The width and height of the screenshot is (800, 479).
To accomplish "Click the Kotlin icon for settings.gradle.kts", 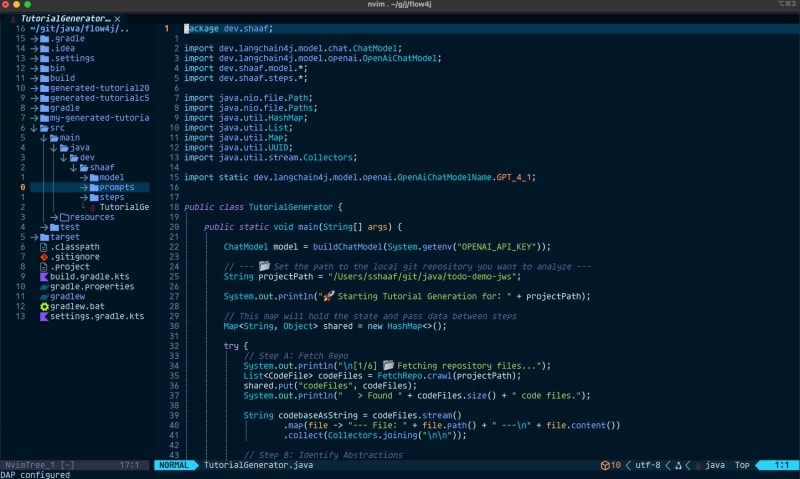I will (44, 315).
